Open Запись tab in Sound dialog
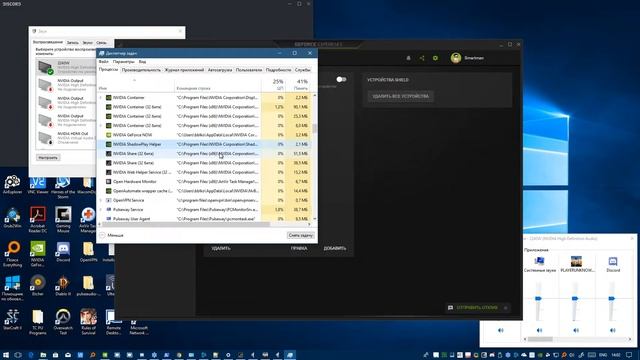Screen dimensions: 640x360 click(x=73, y=42)
